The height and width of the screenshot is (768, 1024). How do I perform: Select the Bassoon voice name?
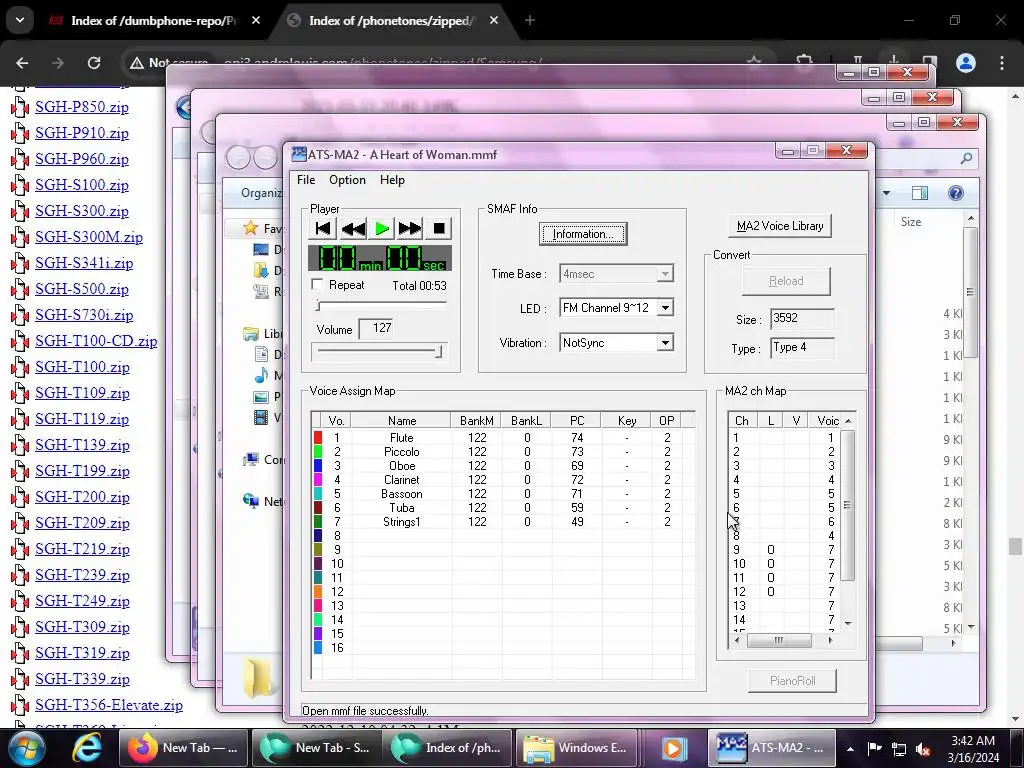402,494
